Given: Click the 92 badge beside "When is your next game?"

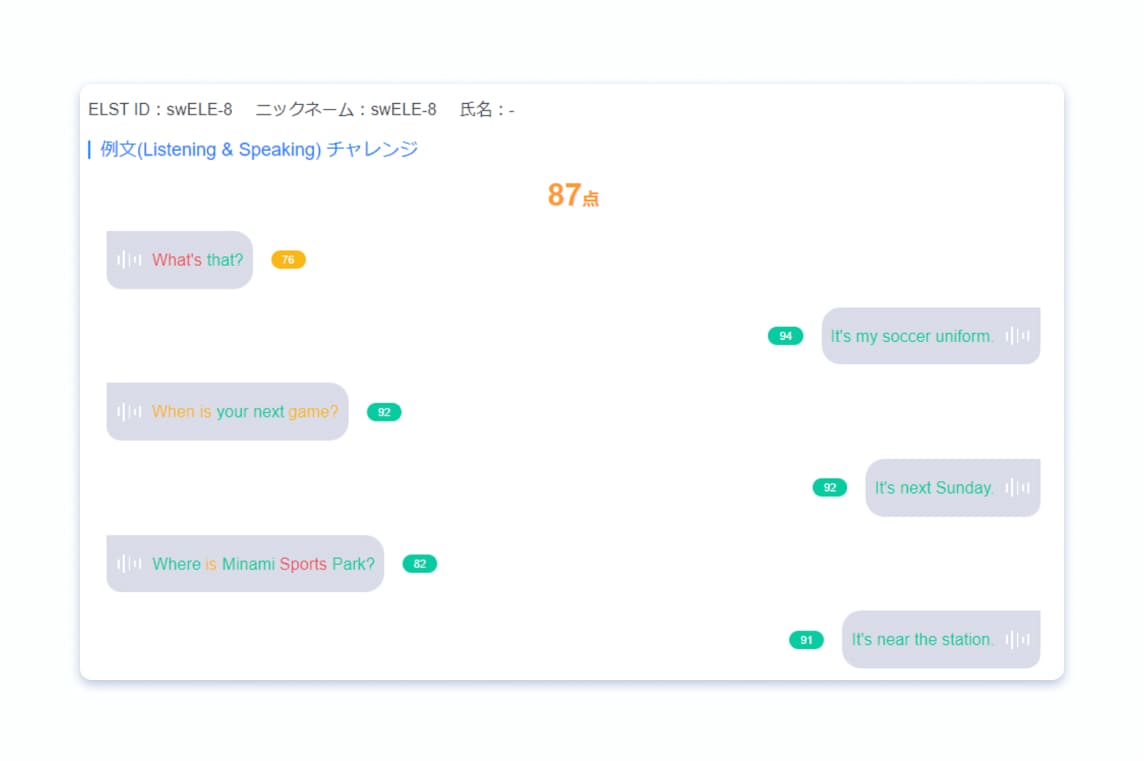Looking at the screenshot, I should coord(384,412).
